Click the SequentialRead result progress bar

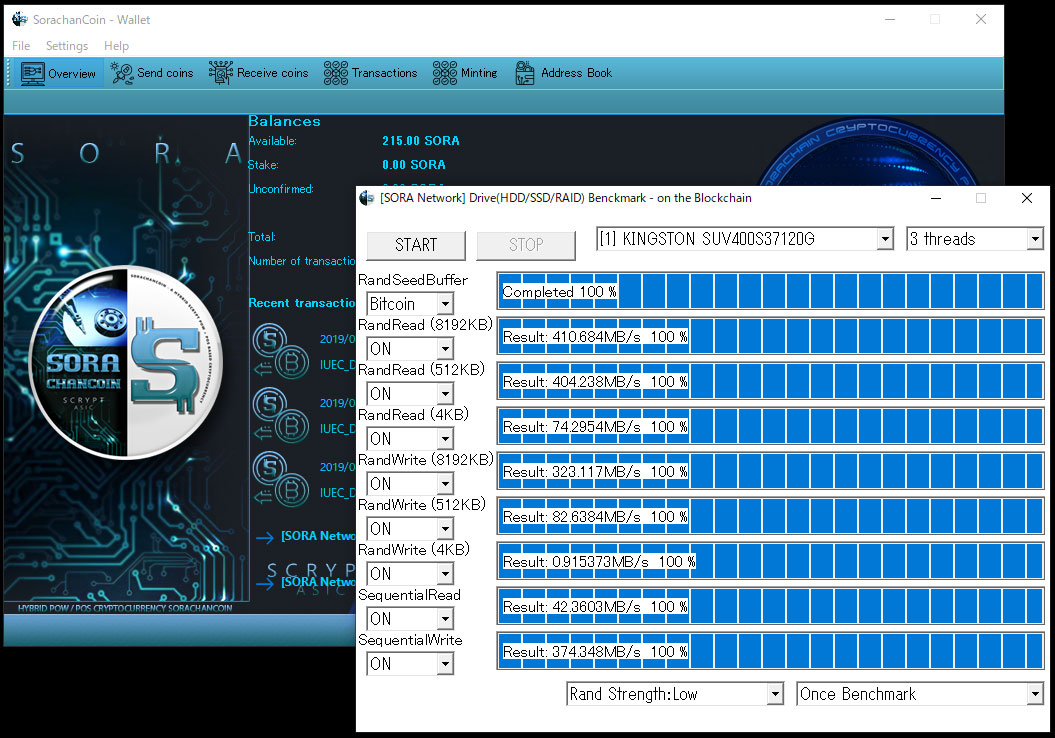770,606
